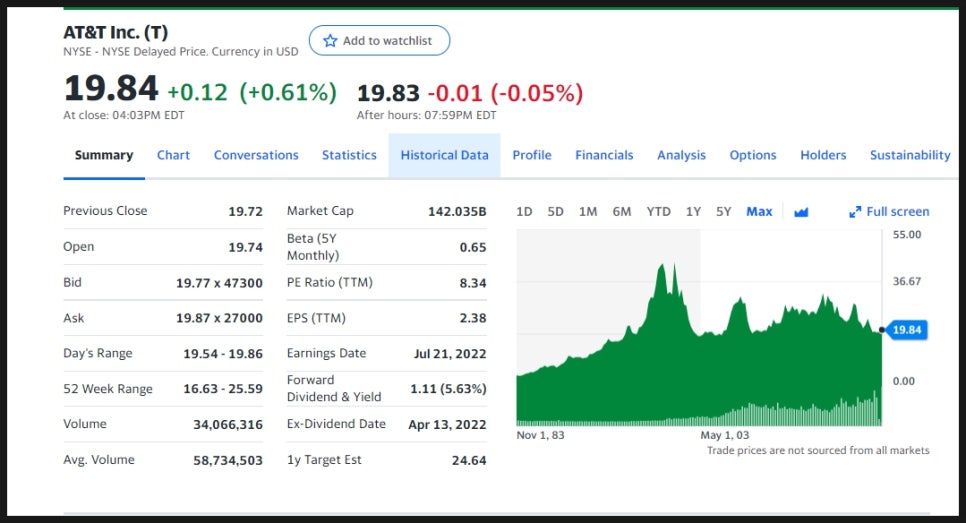Image resolution: width=966 pixels, height=523 pixels.
Task: Click the Nov 1, 83 axis label
Action: tap(540, 435)
